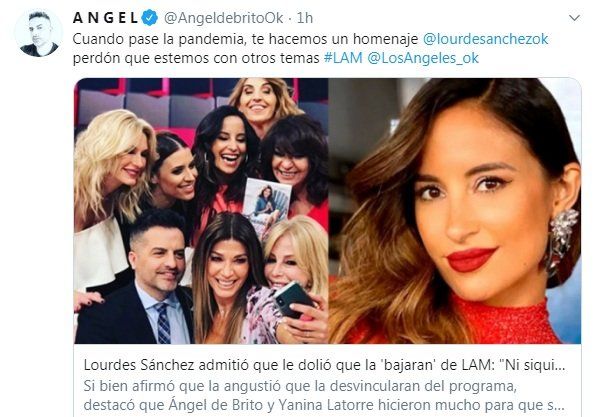Click the article description text below headline
Image resolution: width=597 pixels, height=417 pixels.
coord(324,395)
